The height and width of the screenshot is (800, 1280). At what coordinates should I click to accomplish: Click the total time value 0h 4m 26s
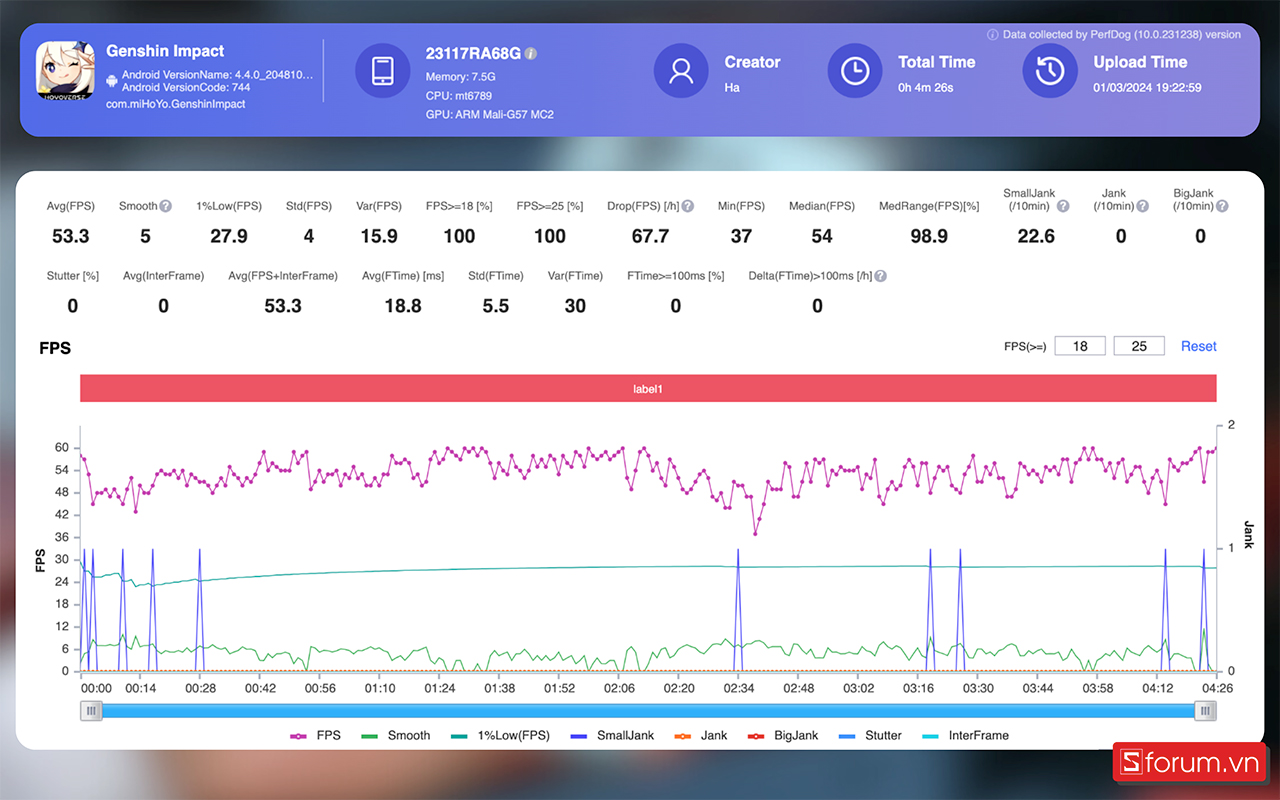point(926,88)
